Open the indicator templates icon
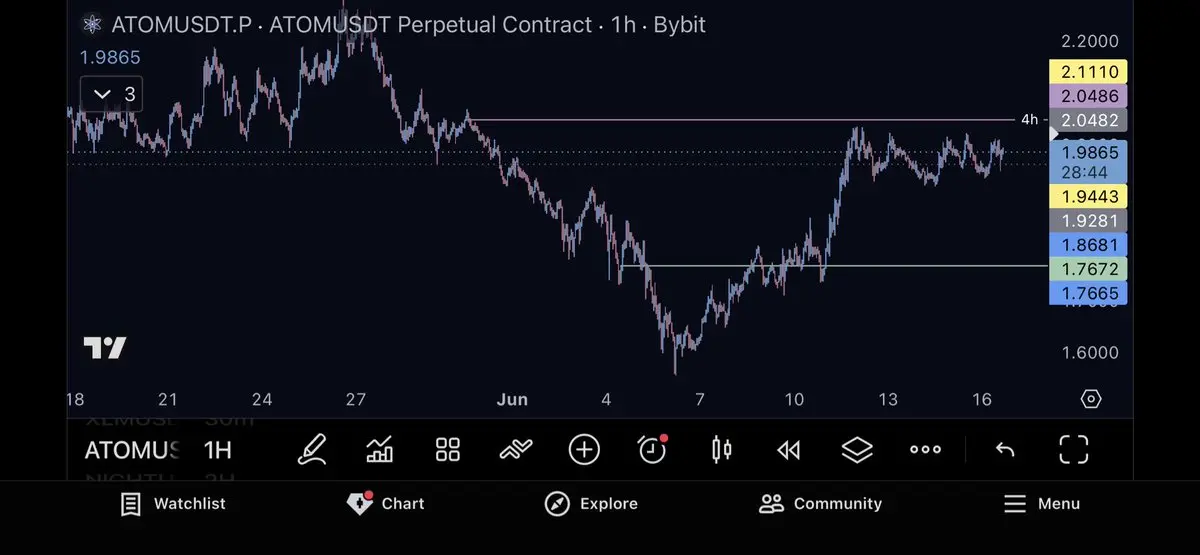The height and width of the screenshot is (555, 1200). pos(515,450)
